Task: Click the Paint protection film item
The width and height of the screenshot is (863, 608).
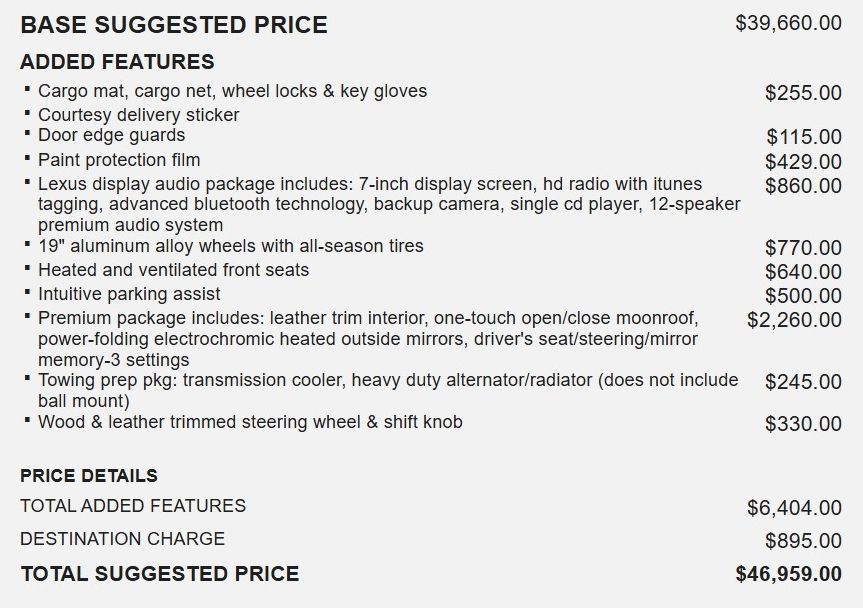Action: [x=119, y=160]
